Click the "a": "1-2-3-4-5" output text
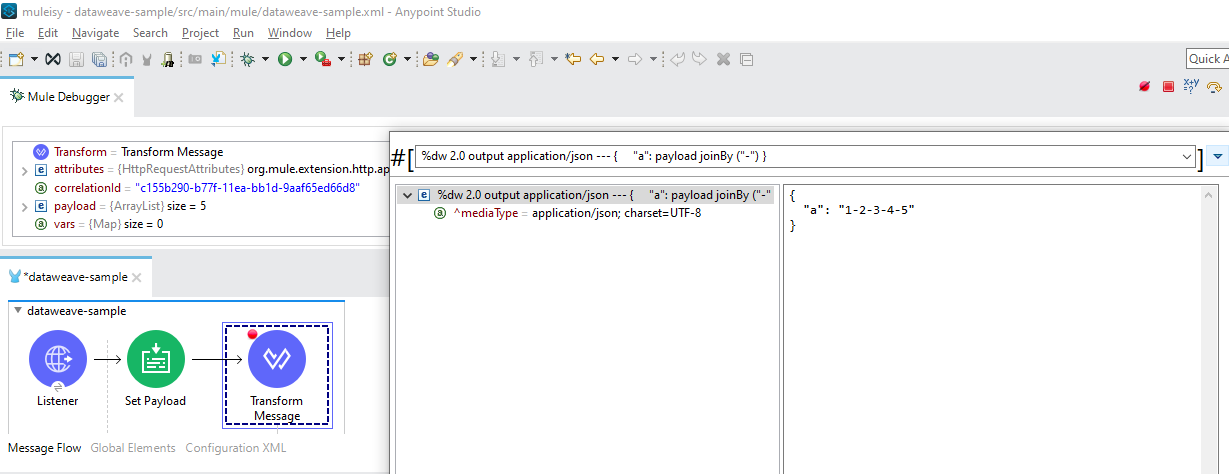The height and width of the screenshot is (474, 1229). click(x=859, y=210)
